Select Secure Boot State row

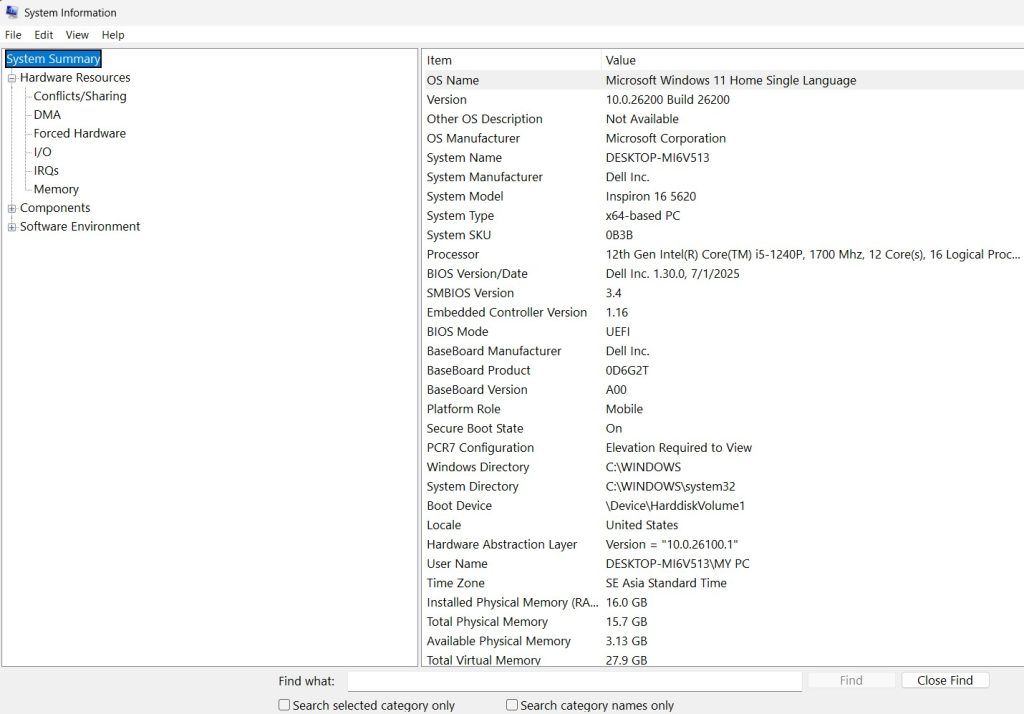(x=723, y=428)
